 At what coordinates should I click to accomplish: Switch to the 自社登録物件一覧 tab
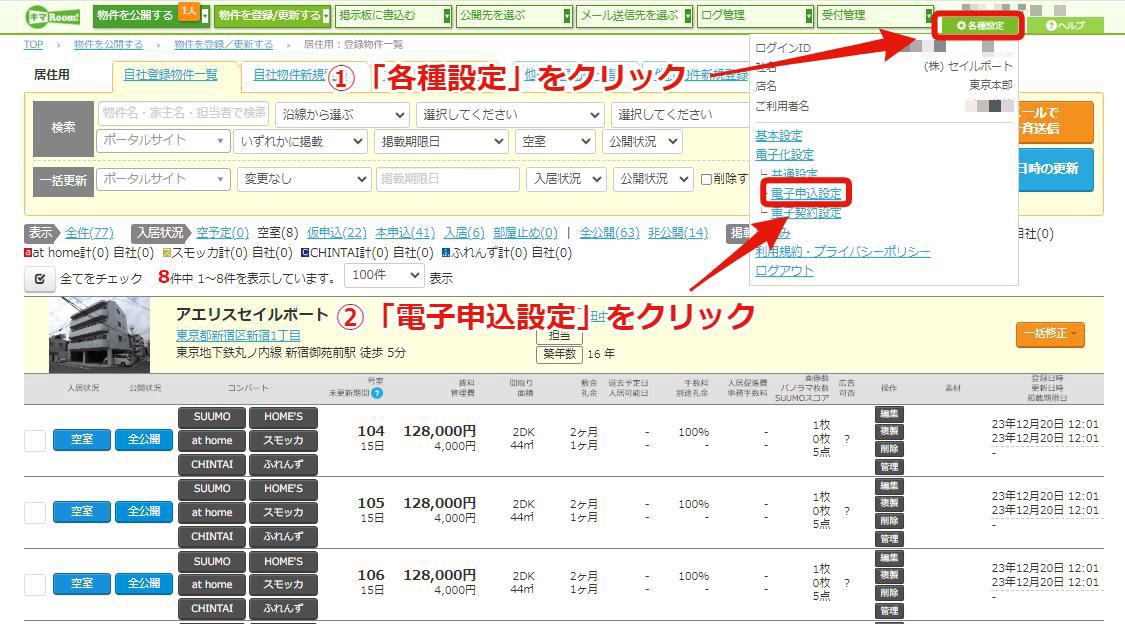tap(170, 75)
